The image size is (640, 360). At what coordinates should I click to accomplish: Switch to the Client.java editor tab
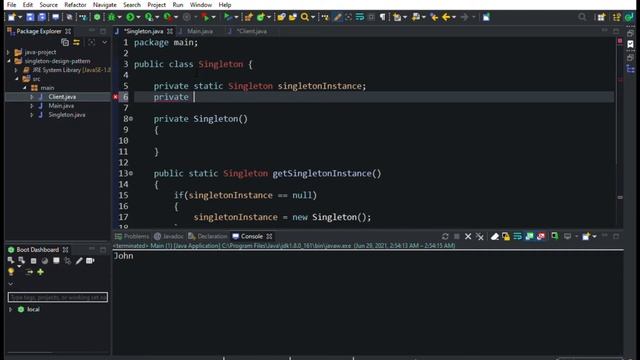click(251, 31)
